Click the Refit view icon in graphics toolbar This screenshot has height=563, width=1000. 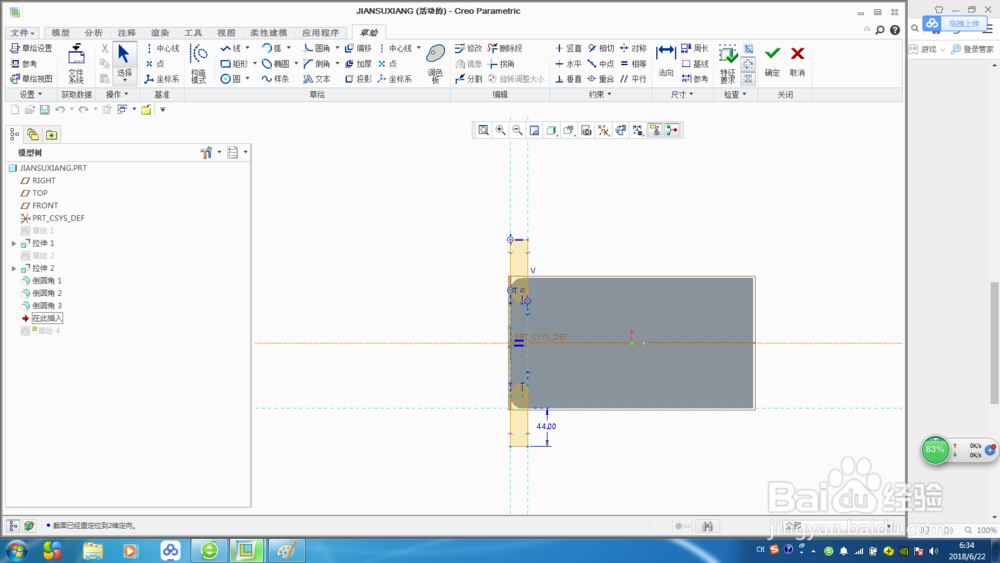483,130
